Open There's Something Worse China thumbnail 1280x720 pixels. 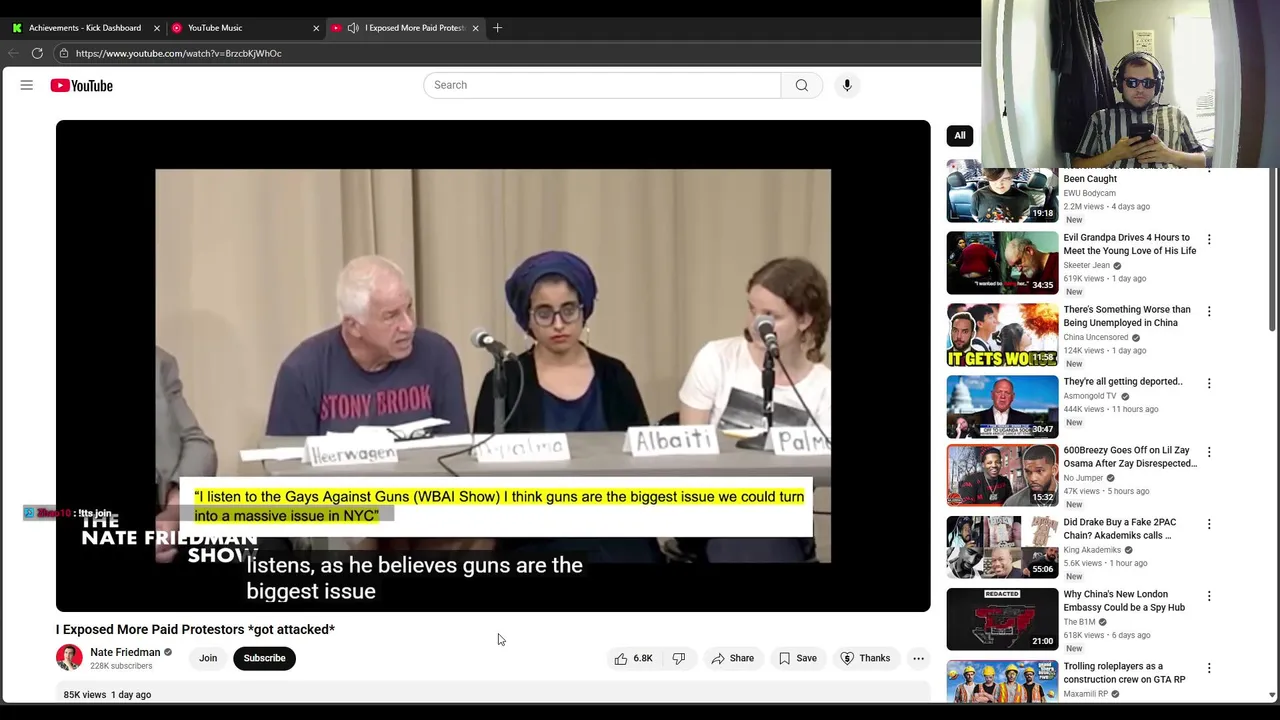click(1002, 335)
